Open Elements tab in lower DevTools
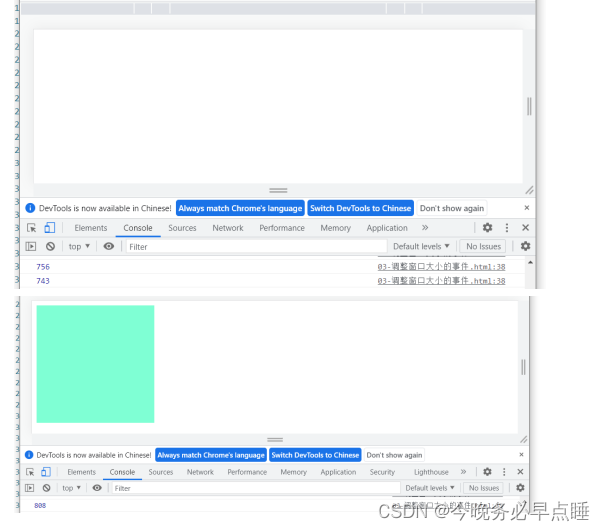The image size is (605, 531). point(81,472)
